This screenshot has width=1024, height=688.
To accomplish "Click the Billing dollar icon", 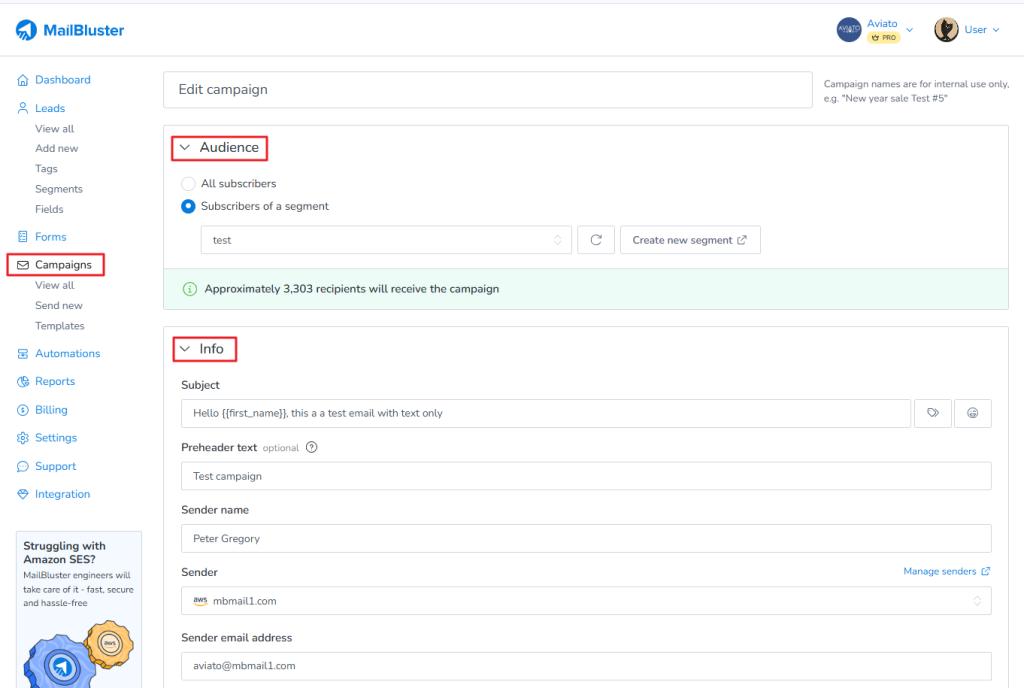I will (x=23, y=410).
